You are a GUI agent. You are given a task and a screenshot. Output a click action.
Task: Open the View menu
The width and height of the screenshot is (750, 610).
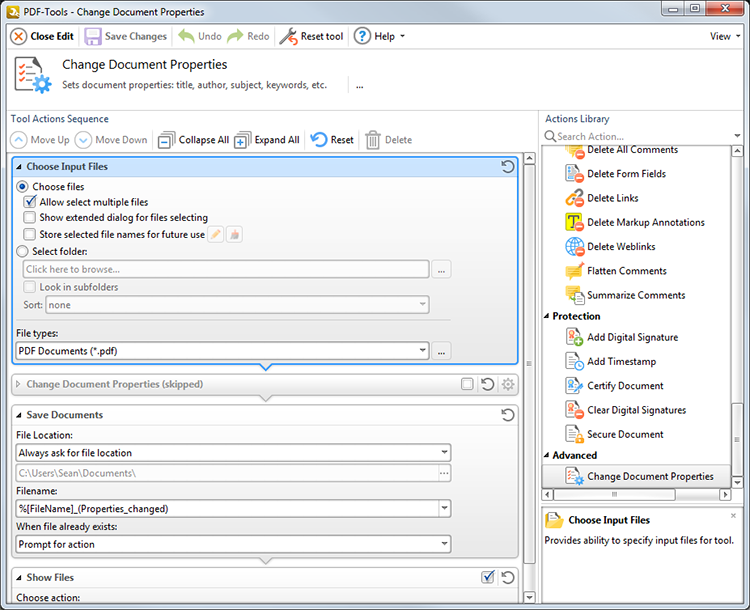725,36
